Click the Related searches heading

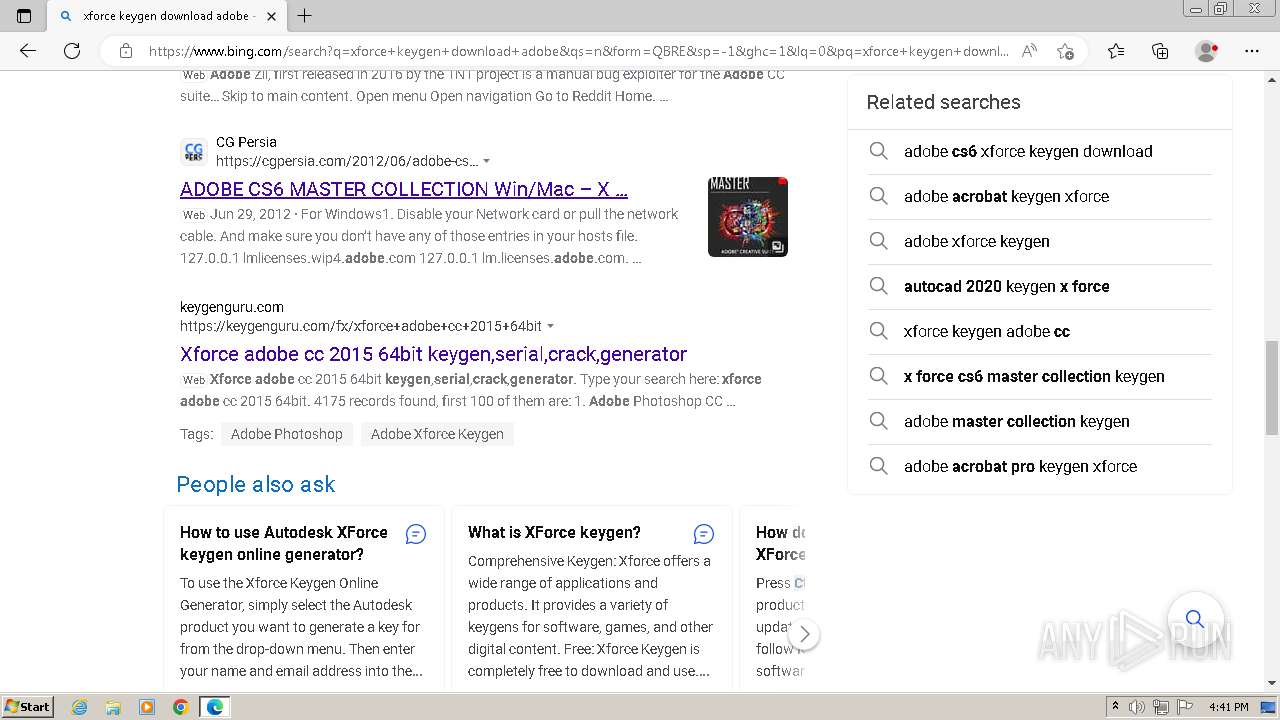point(943,102)
